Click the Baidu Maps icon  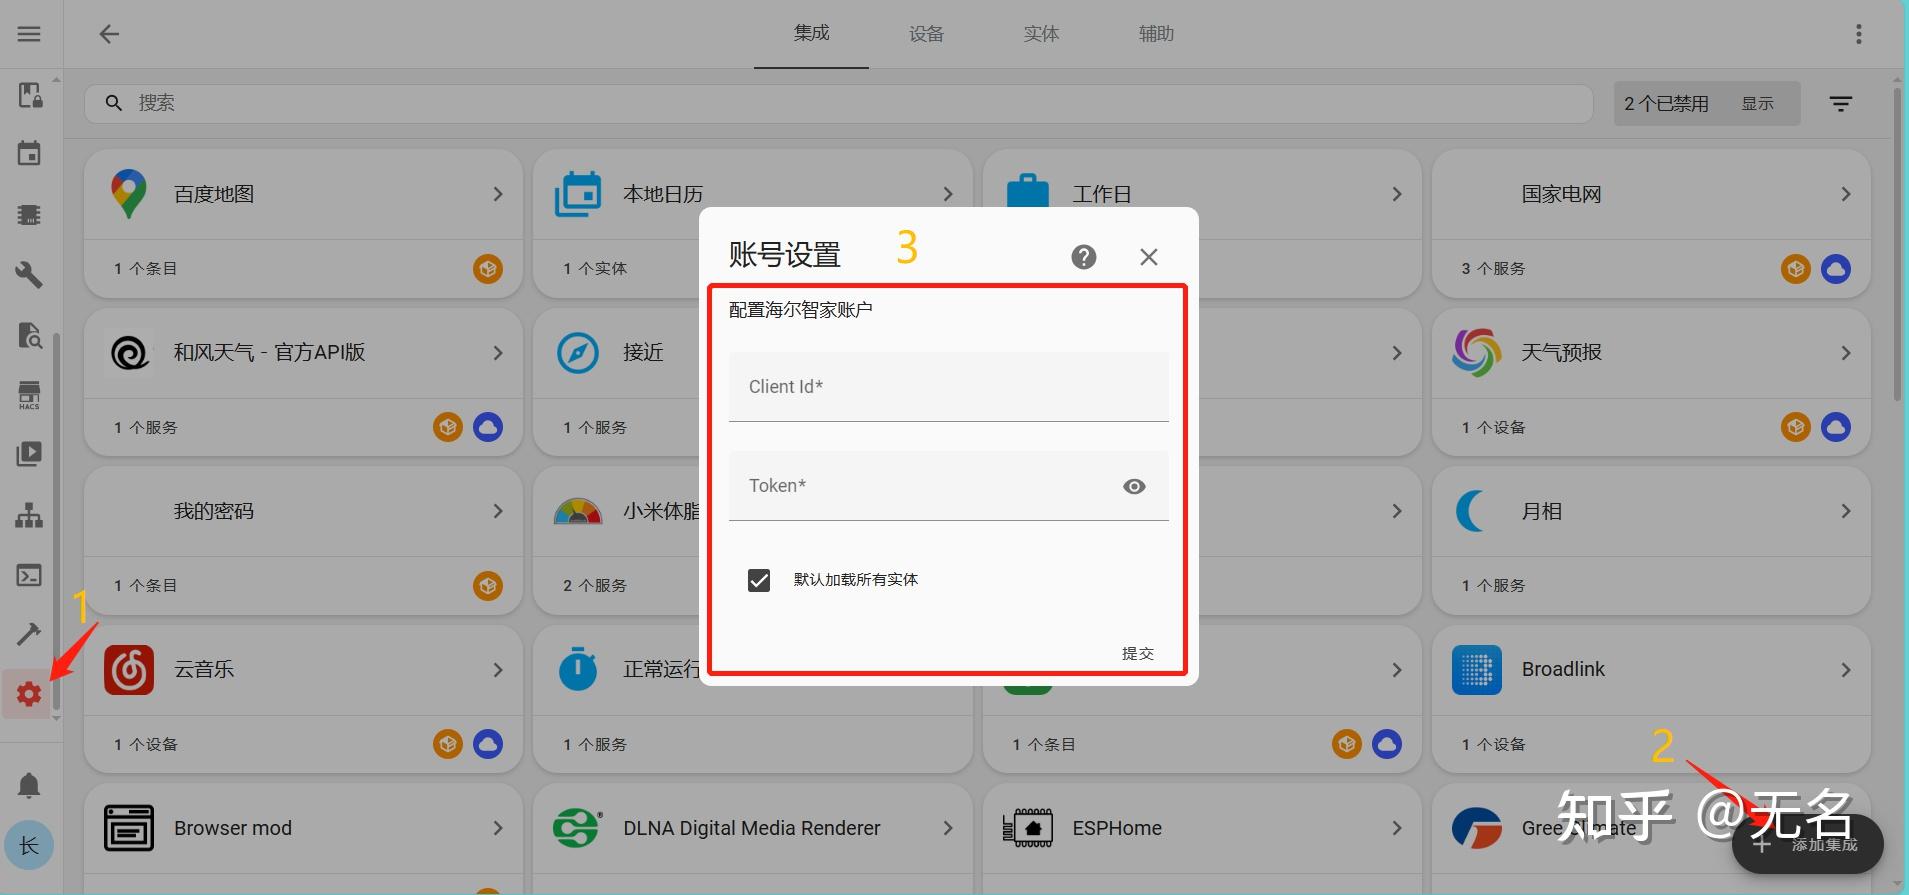[x=129, y=194]
